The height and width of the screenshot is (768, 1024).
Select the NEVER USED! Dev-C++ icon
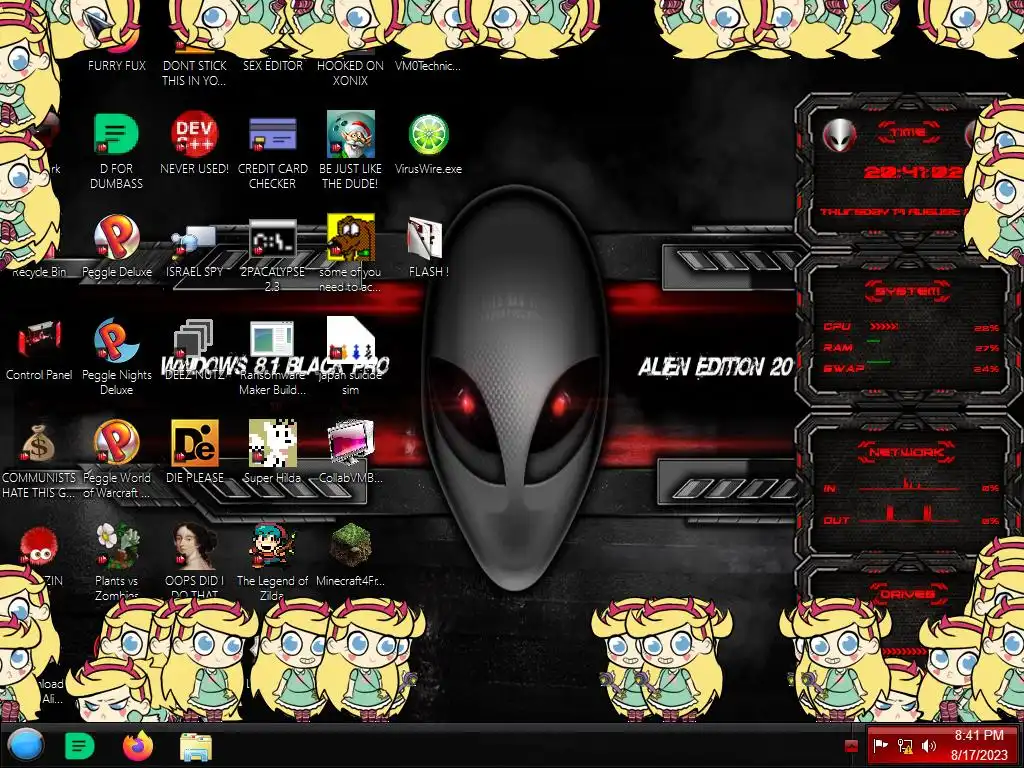[194, 135]
